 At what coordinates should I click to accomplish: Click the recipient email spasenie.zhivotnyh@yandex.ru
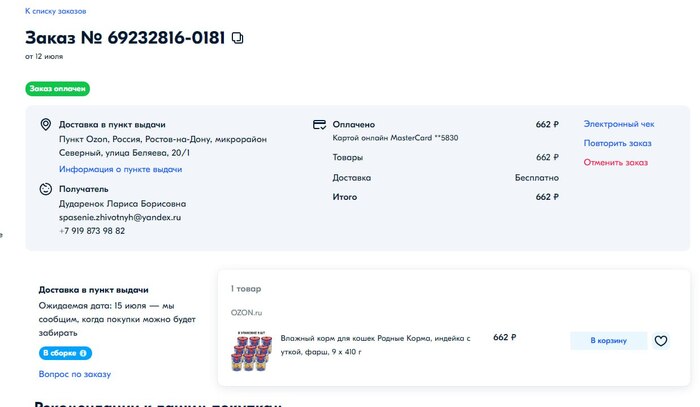119,217
